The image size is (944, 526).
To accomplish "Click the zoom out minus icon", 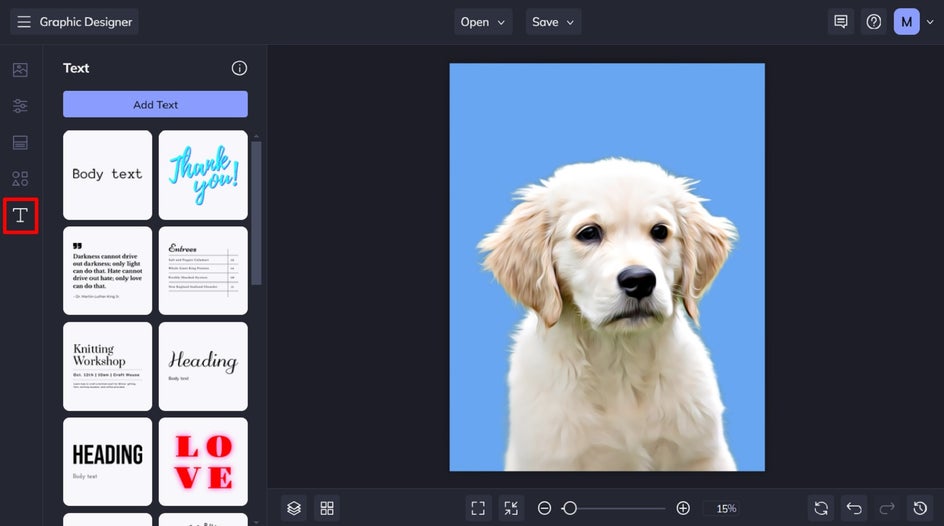I will (x=544, y=509).
